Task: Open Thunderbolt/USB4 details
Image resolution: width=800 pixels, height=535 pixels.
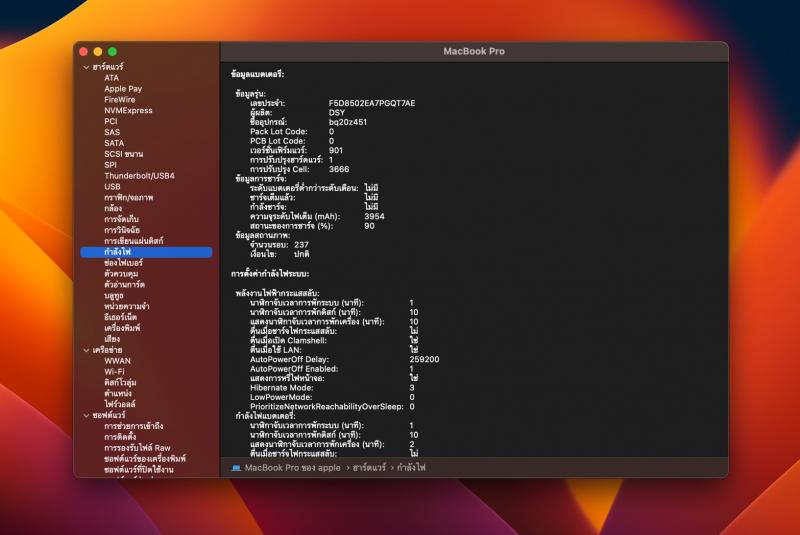Action: pyautogui.click(x=139, y=176)
